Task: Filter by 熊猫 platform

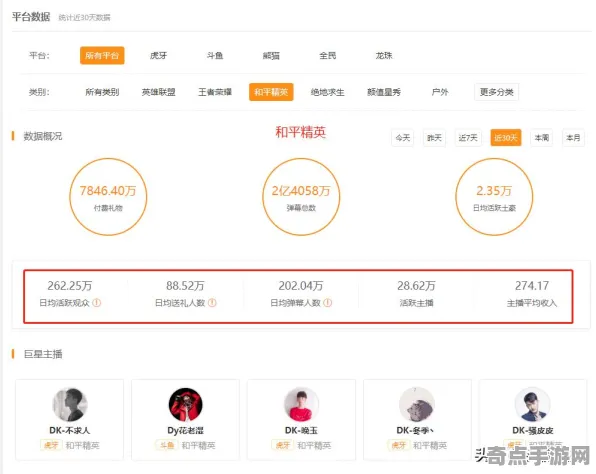Action: pos(271,55)
